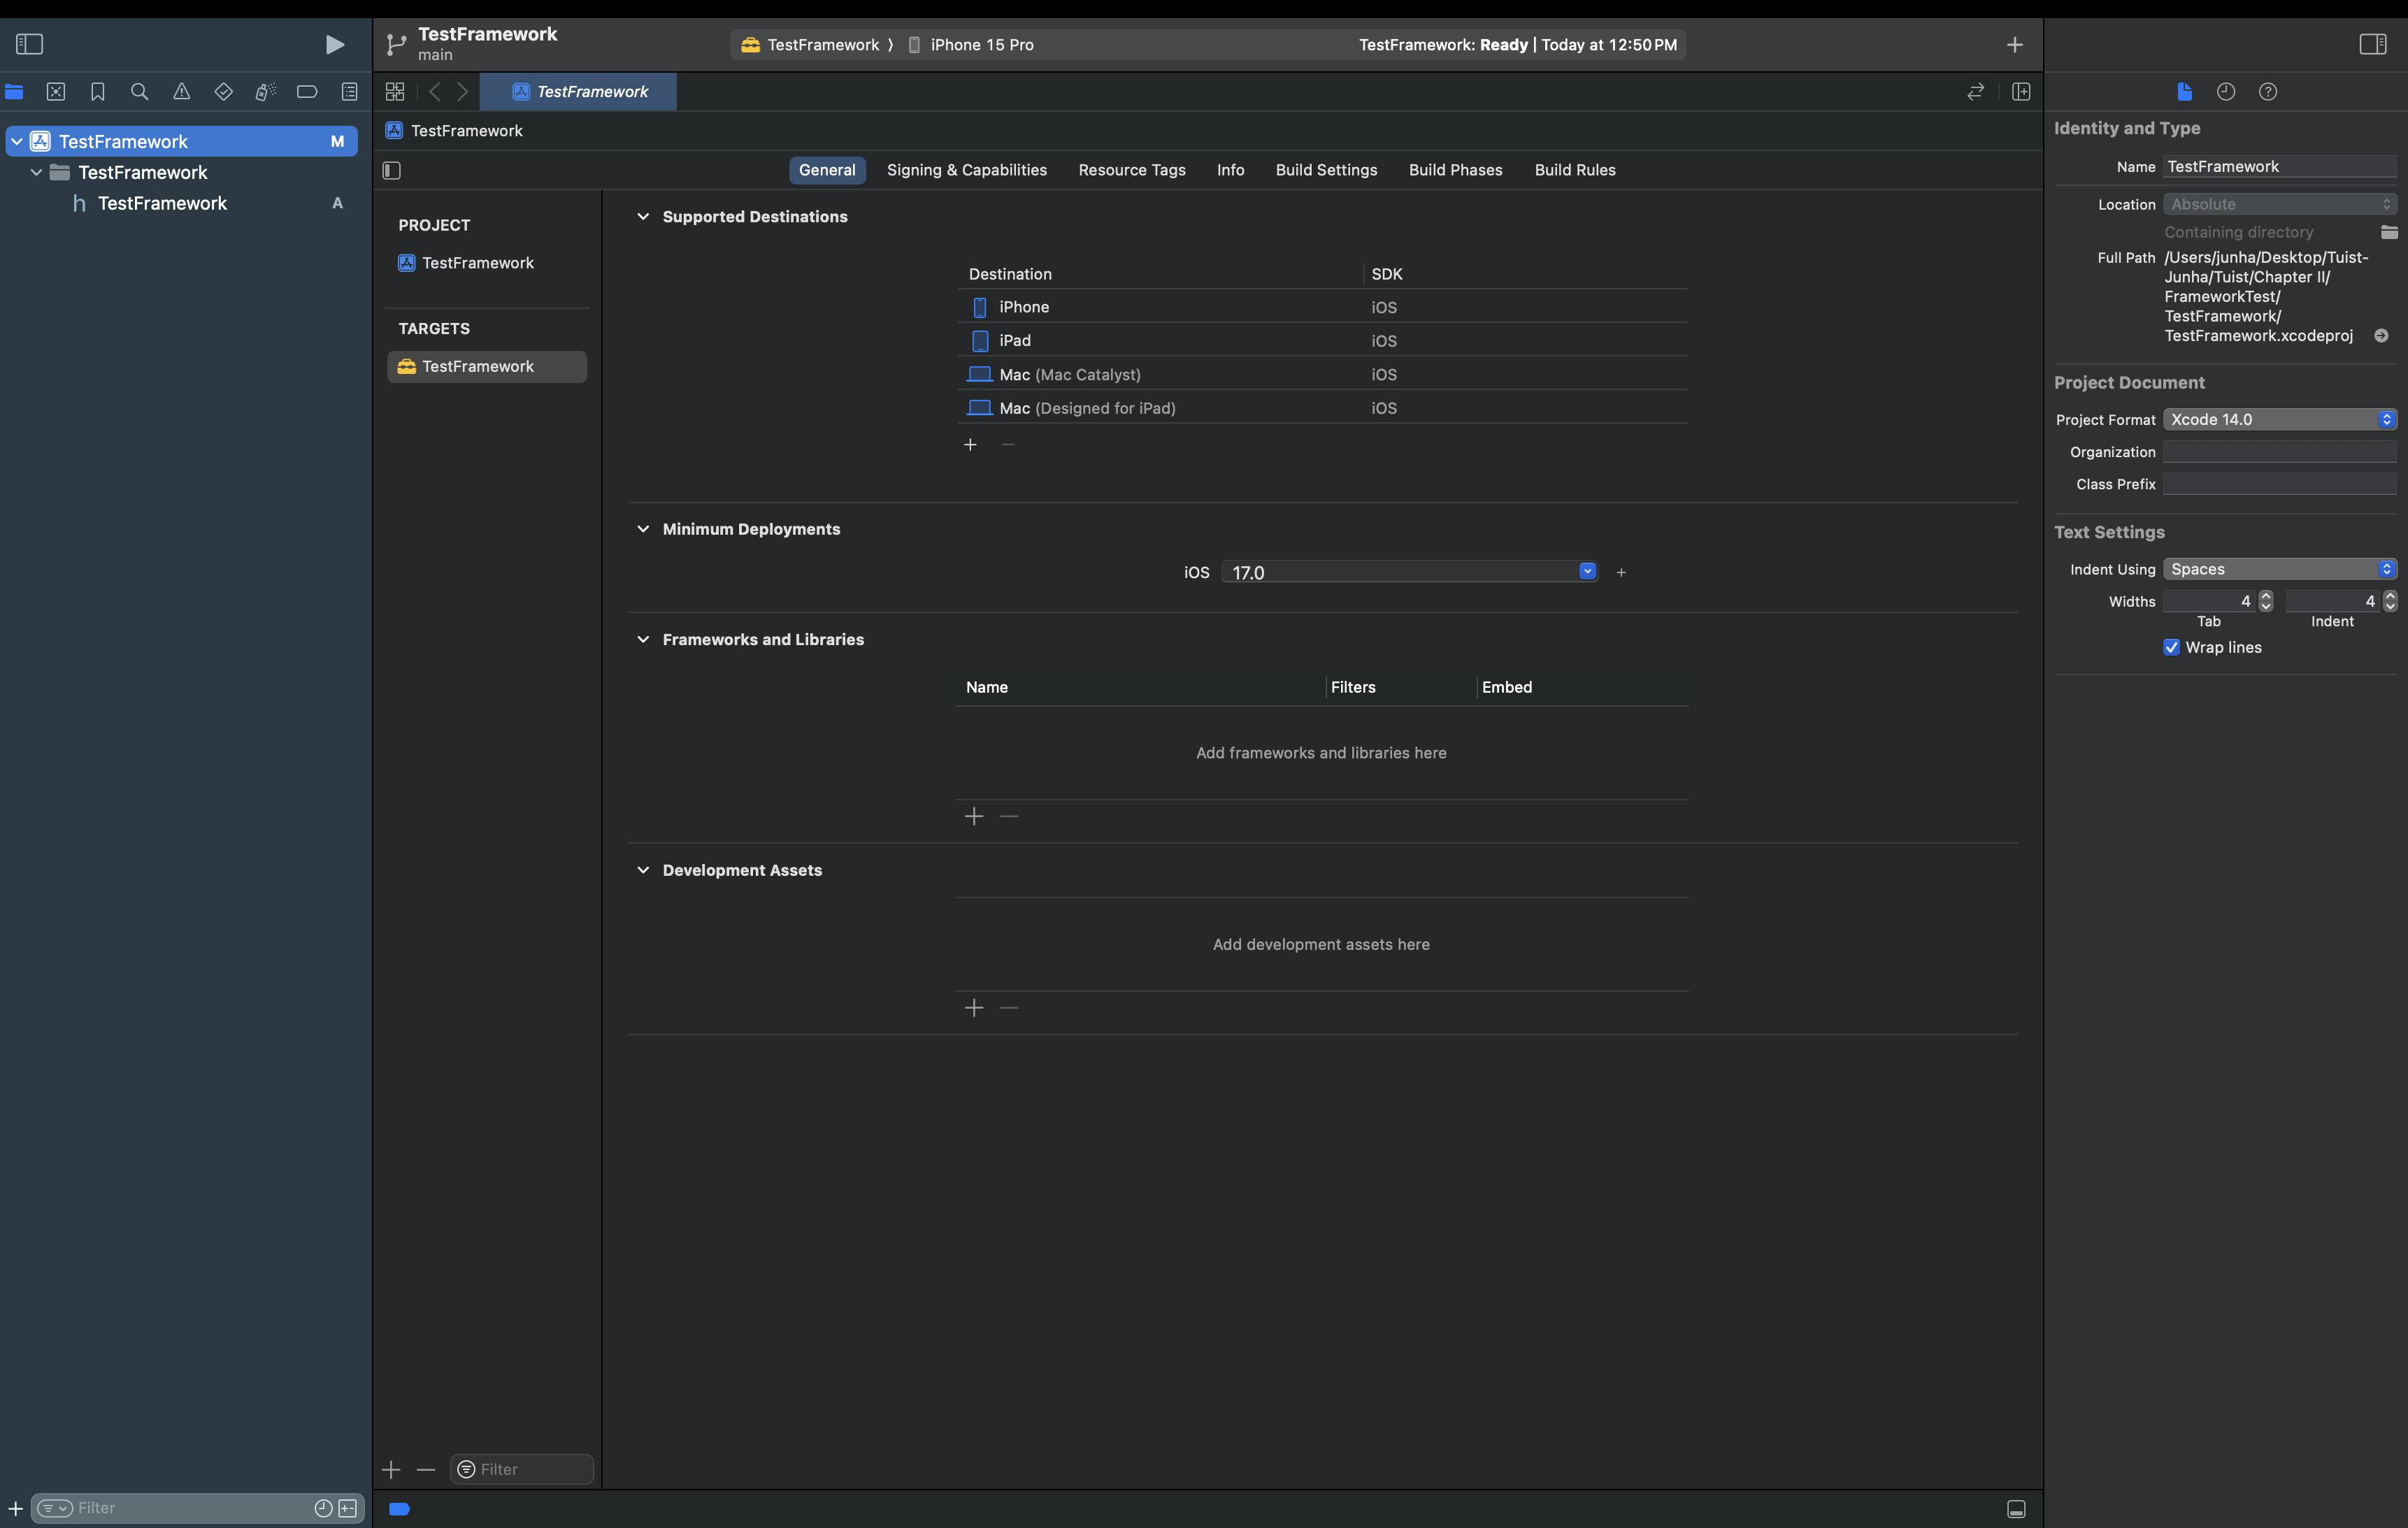
Task: Open the Breakpoint navigator
Action: coord(307,92)
